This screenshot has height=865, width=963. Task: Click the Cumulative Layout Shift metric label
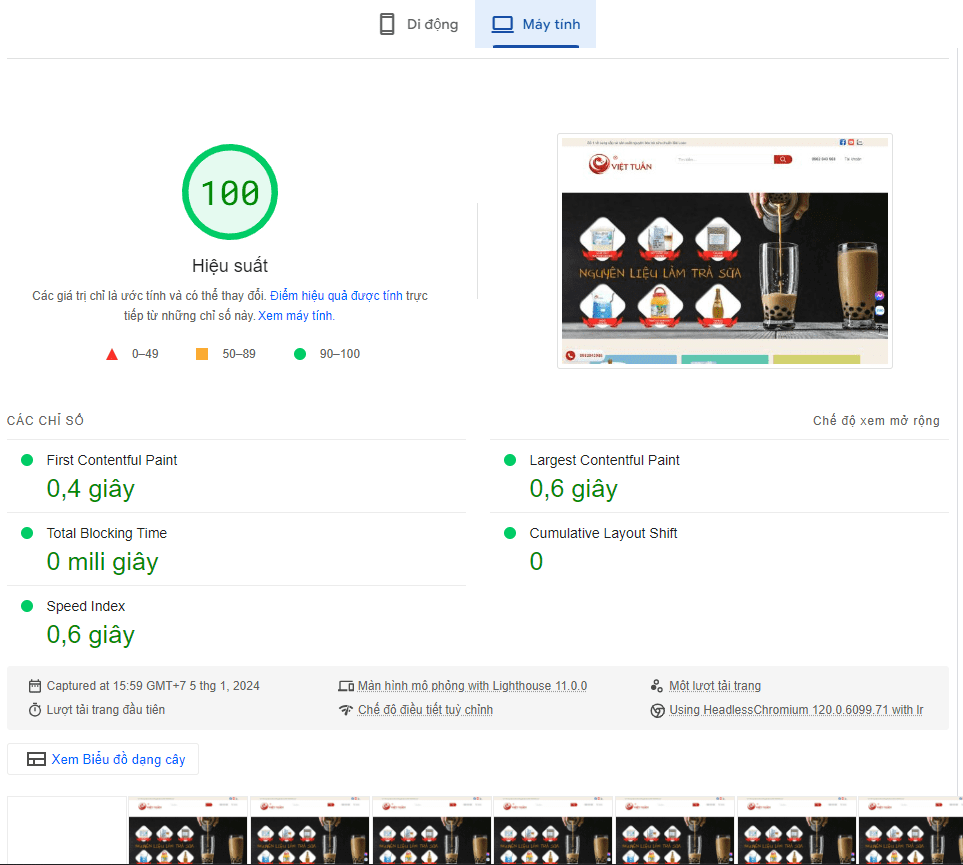pos(603,533)
